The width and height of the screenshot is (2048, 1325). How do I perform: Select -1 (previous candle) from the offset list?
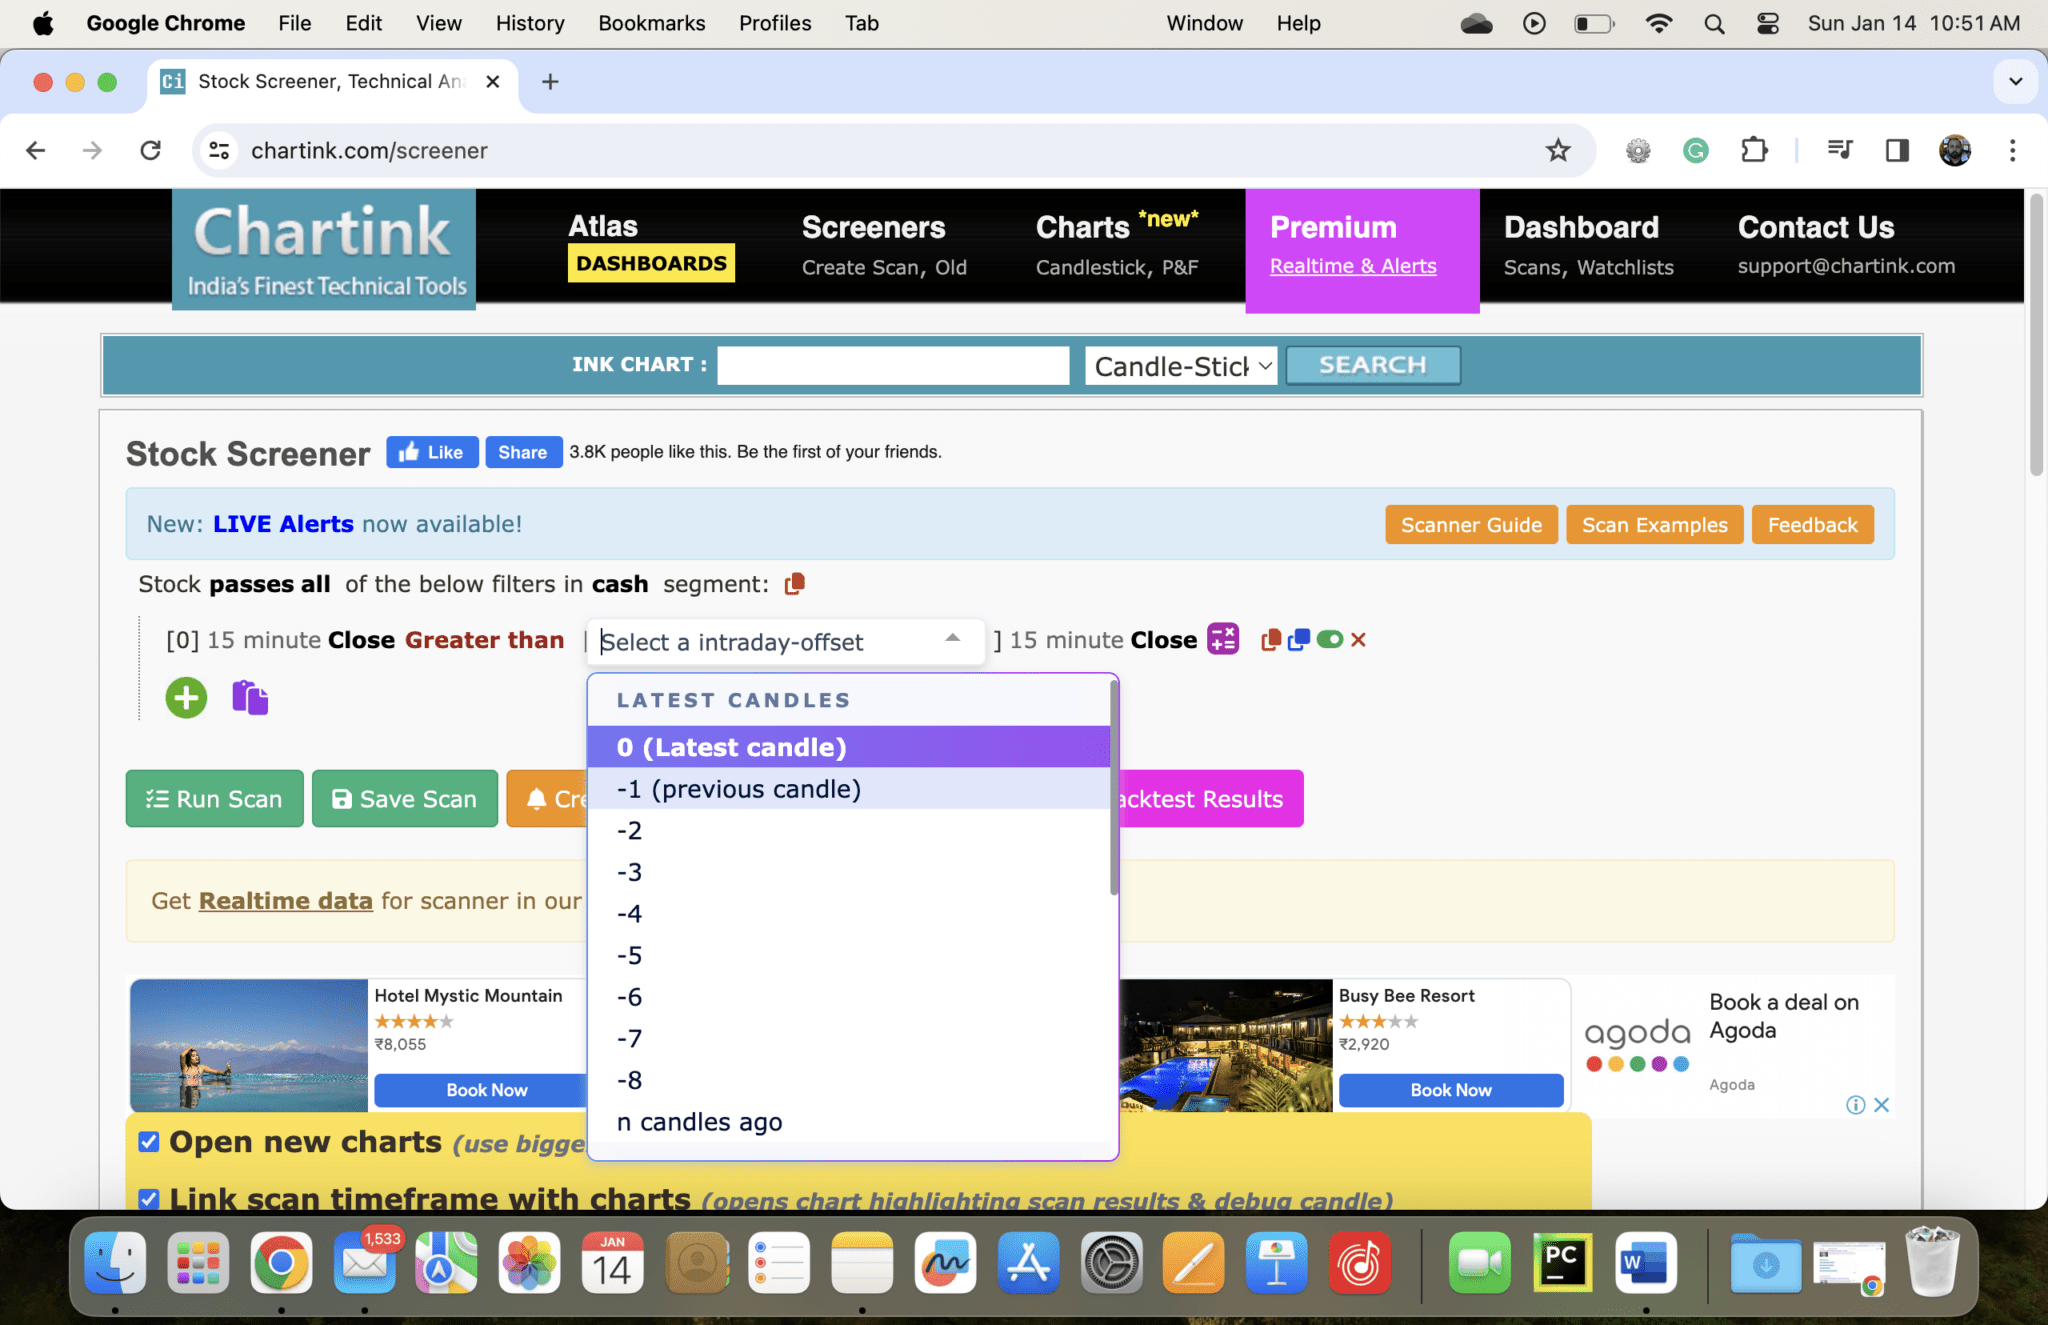(737, 788)
